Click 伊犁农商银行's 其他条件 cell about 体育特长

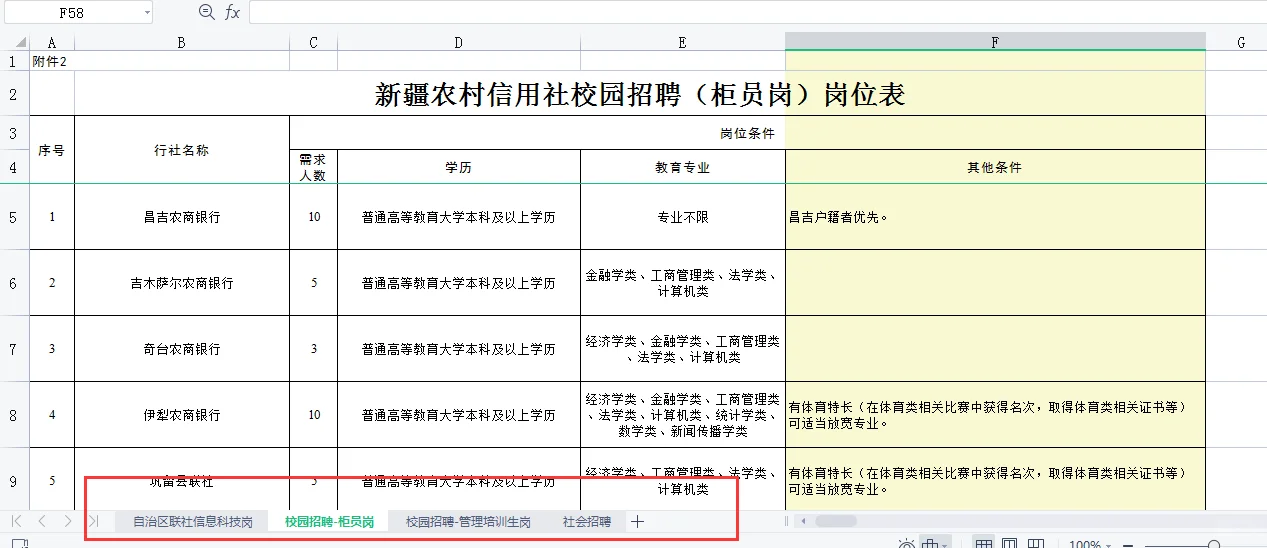tap(995, 415)
